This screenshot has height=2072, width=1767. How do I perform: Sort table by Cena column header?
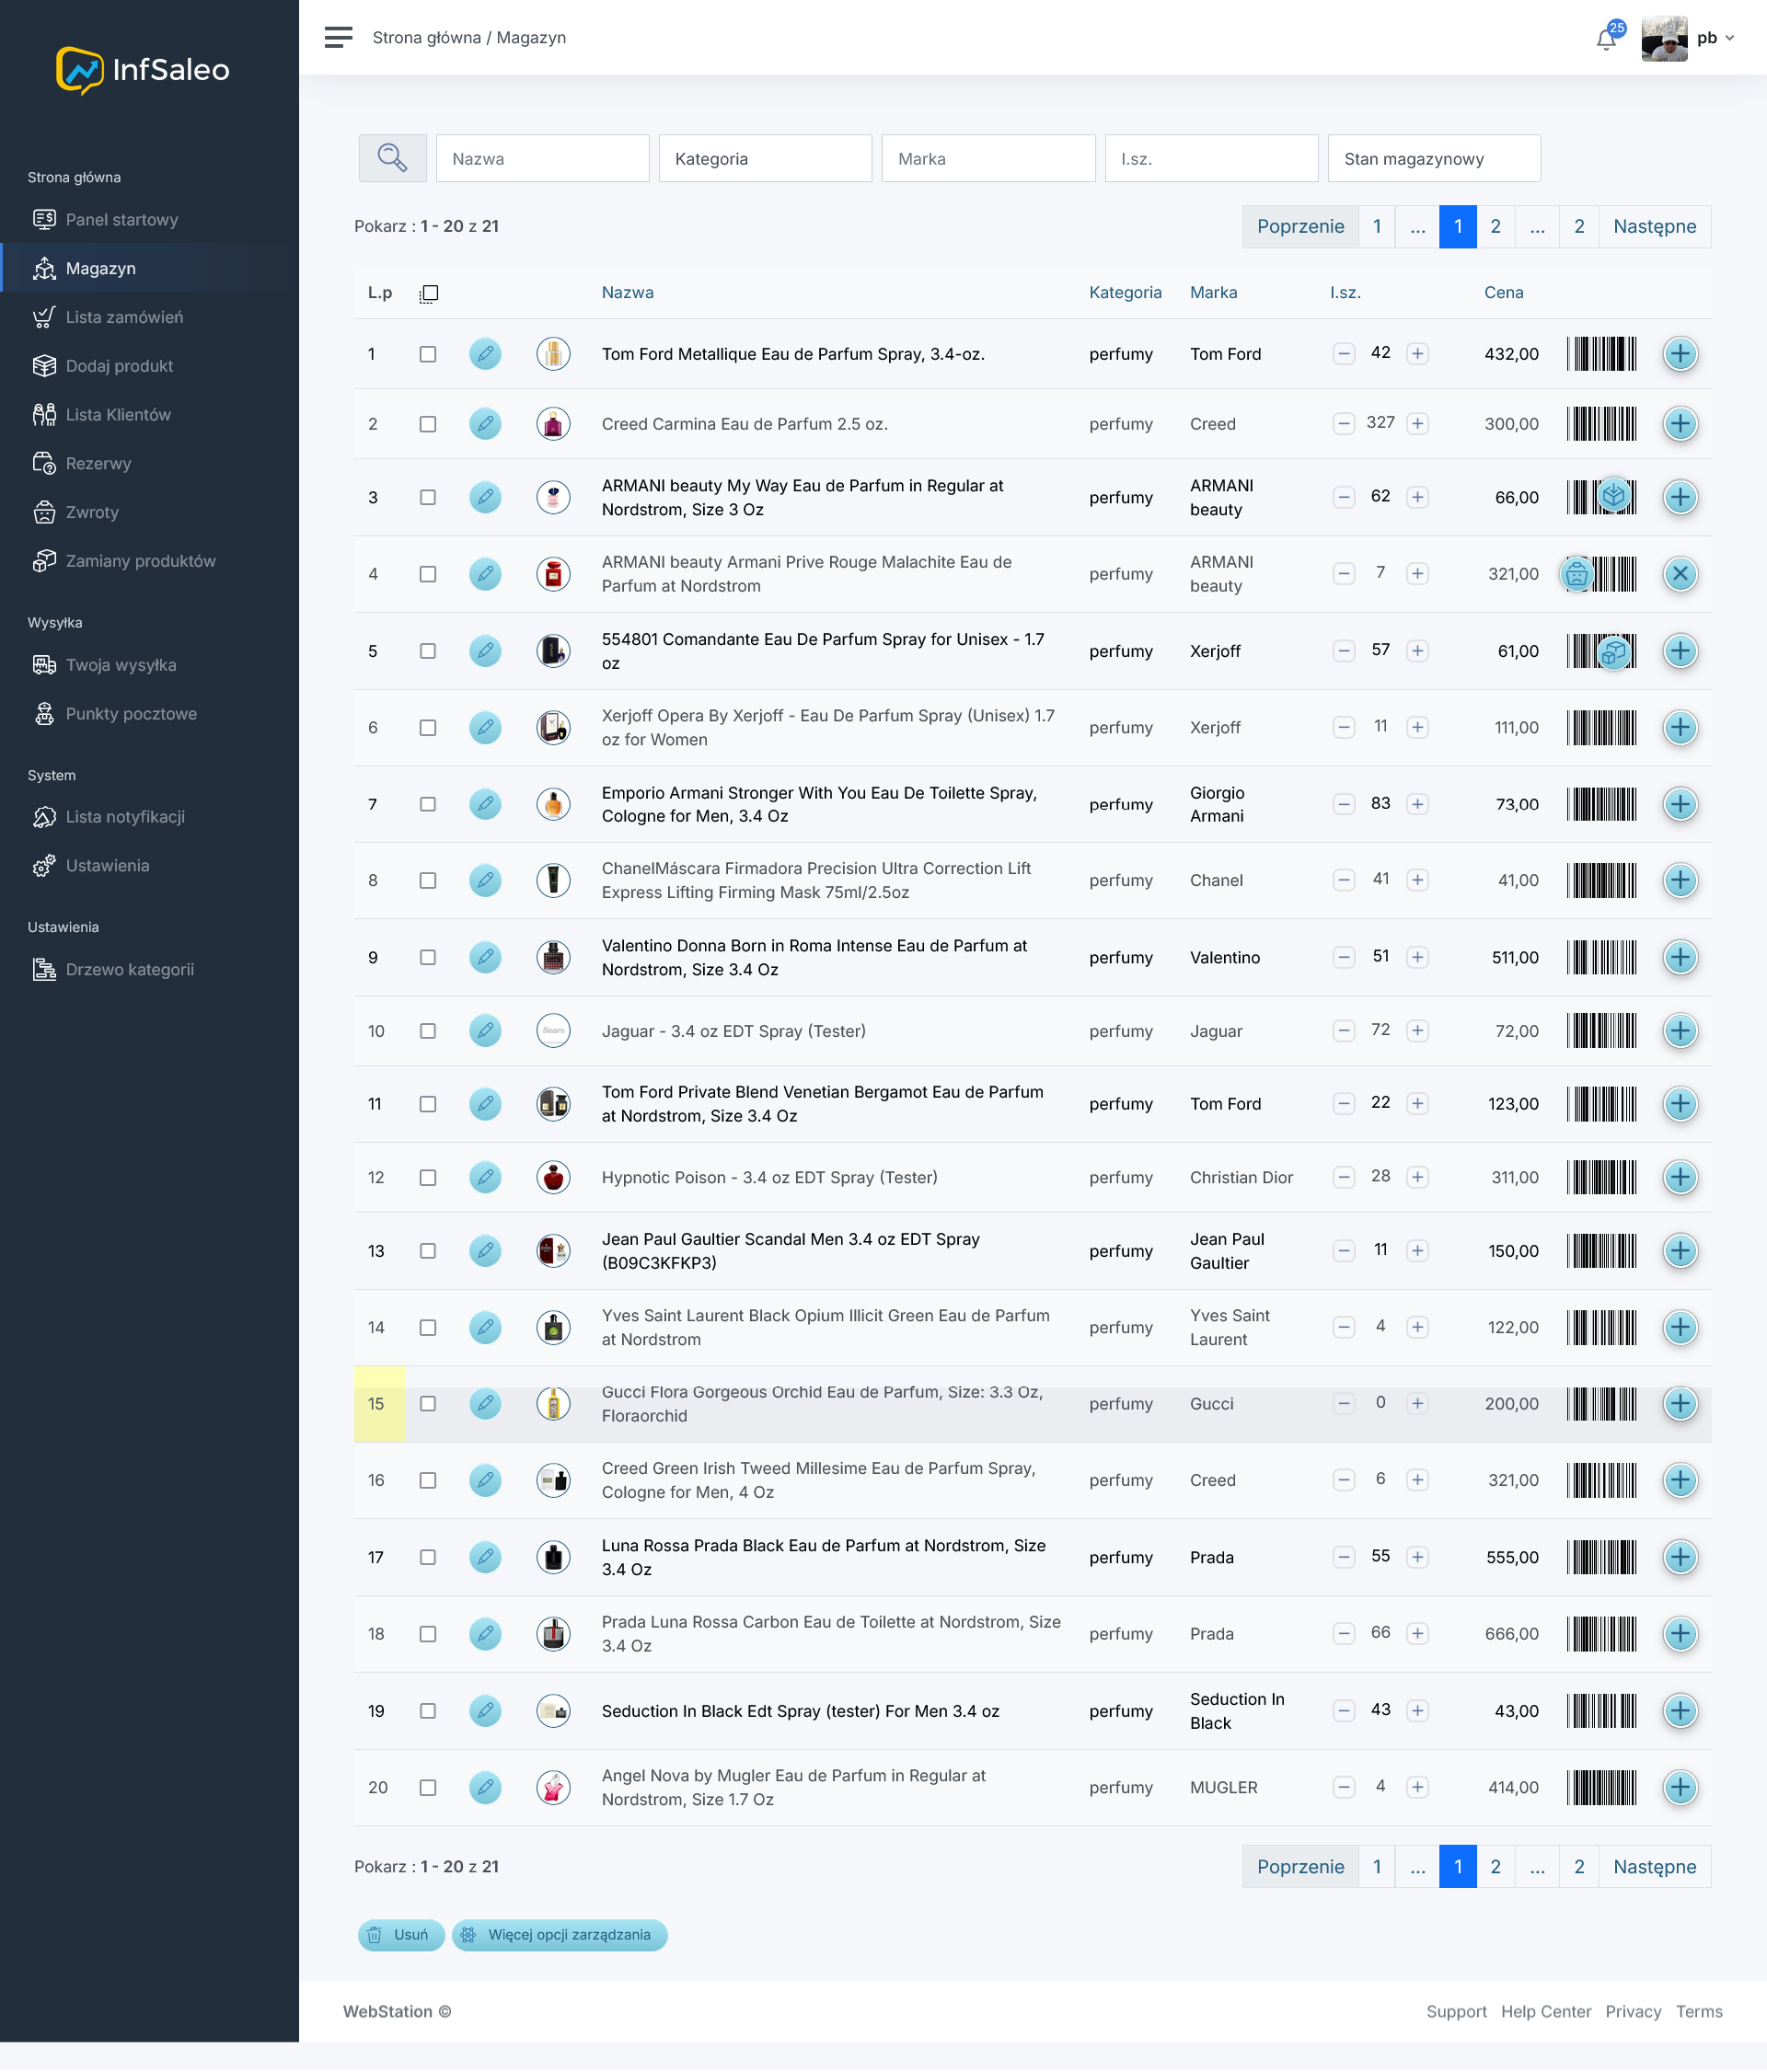click(1503, 293)
